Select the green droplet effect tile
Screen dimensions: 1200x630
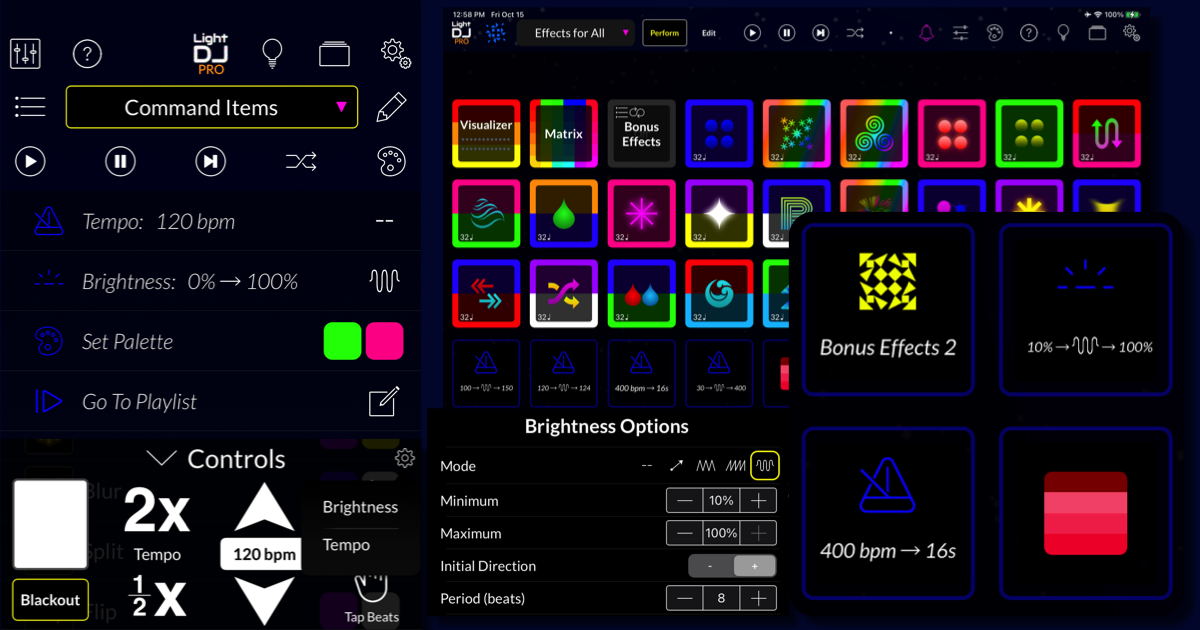pos(564,213)
